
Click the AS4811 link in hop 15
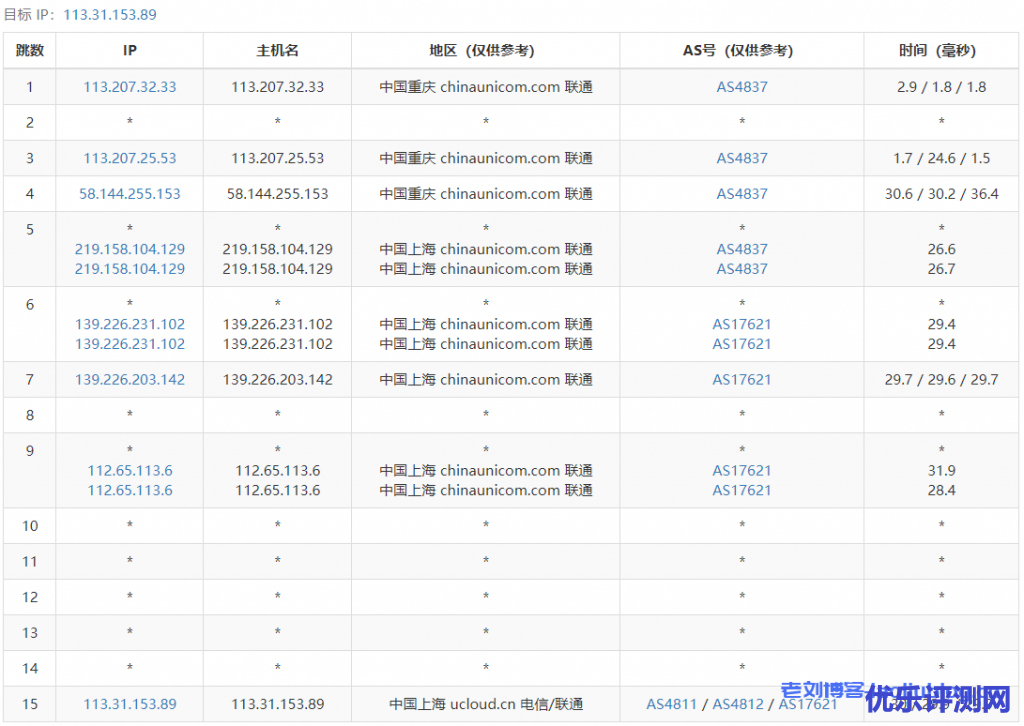coord(671,704)
